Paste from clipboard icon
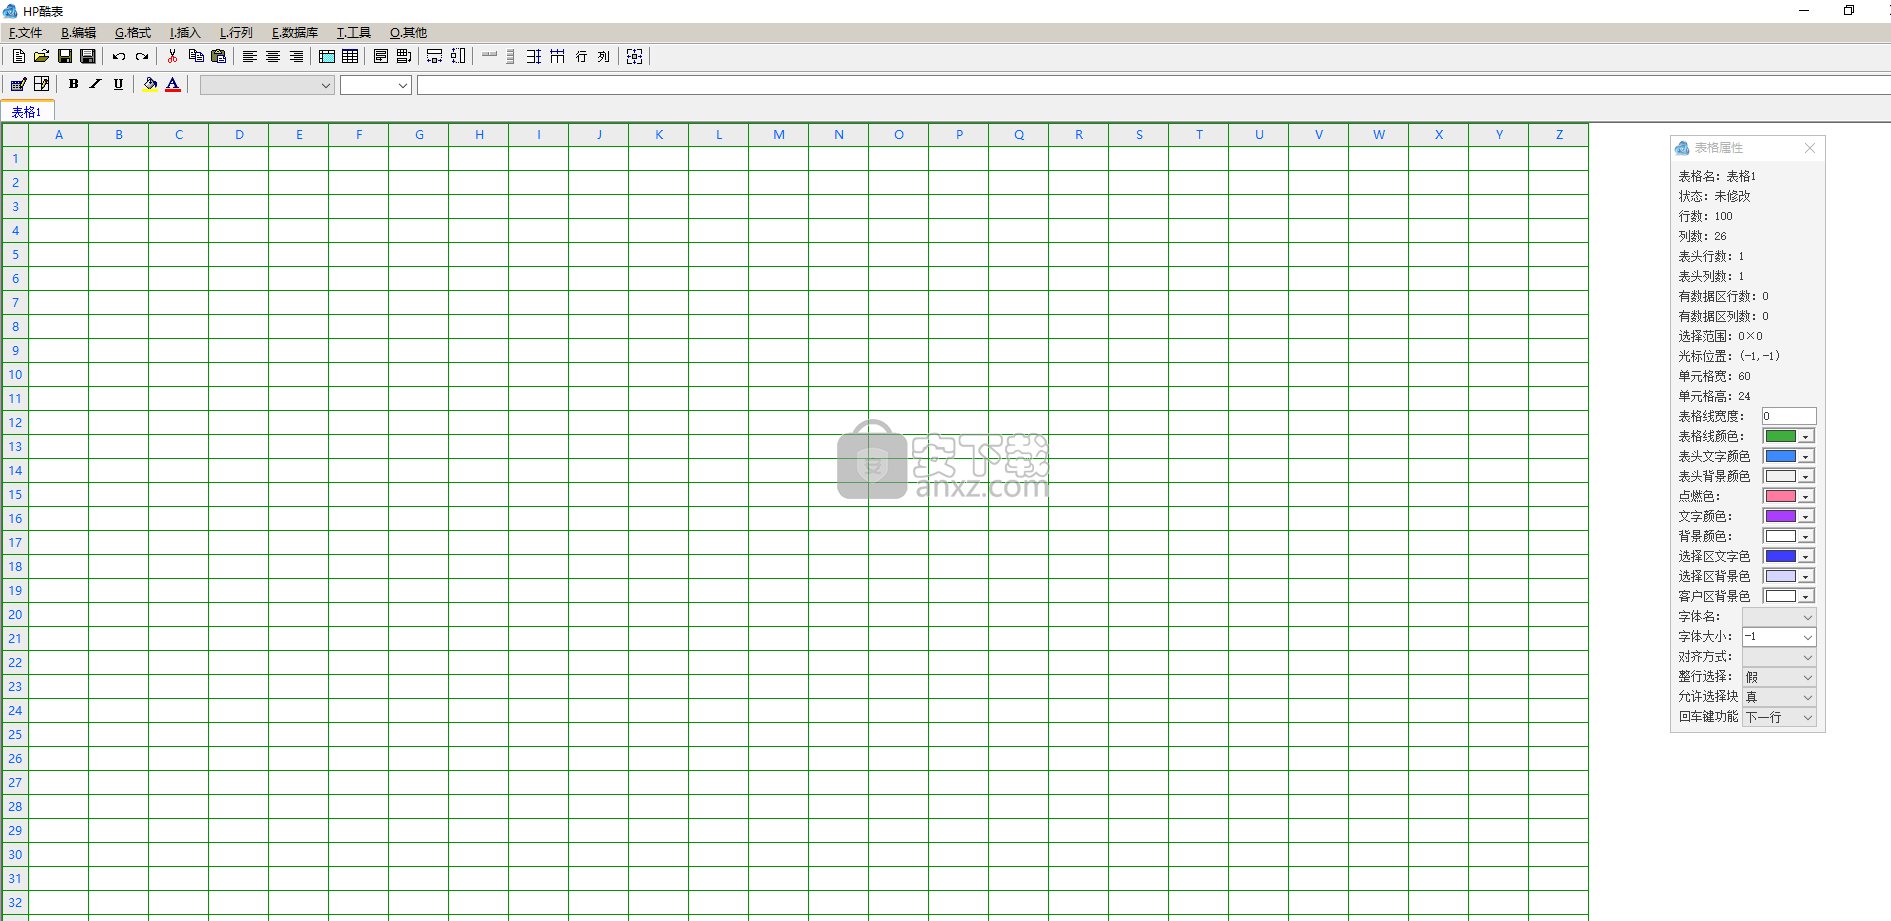1891x921 pixels. [x=219, y=57]
